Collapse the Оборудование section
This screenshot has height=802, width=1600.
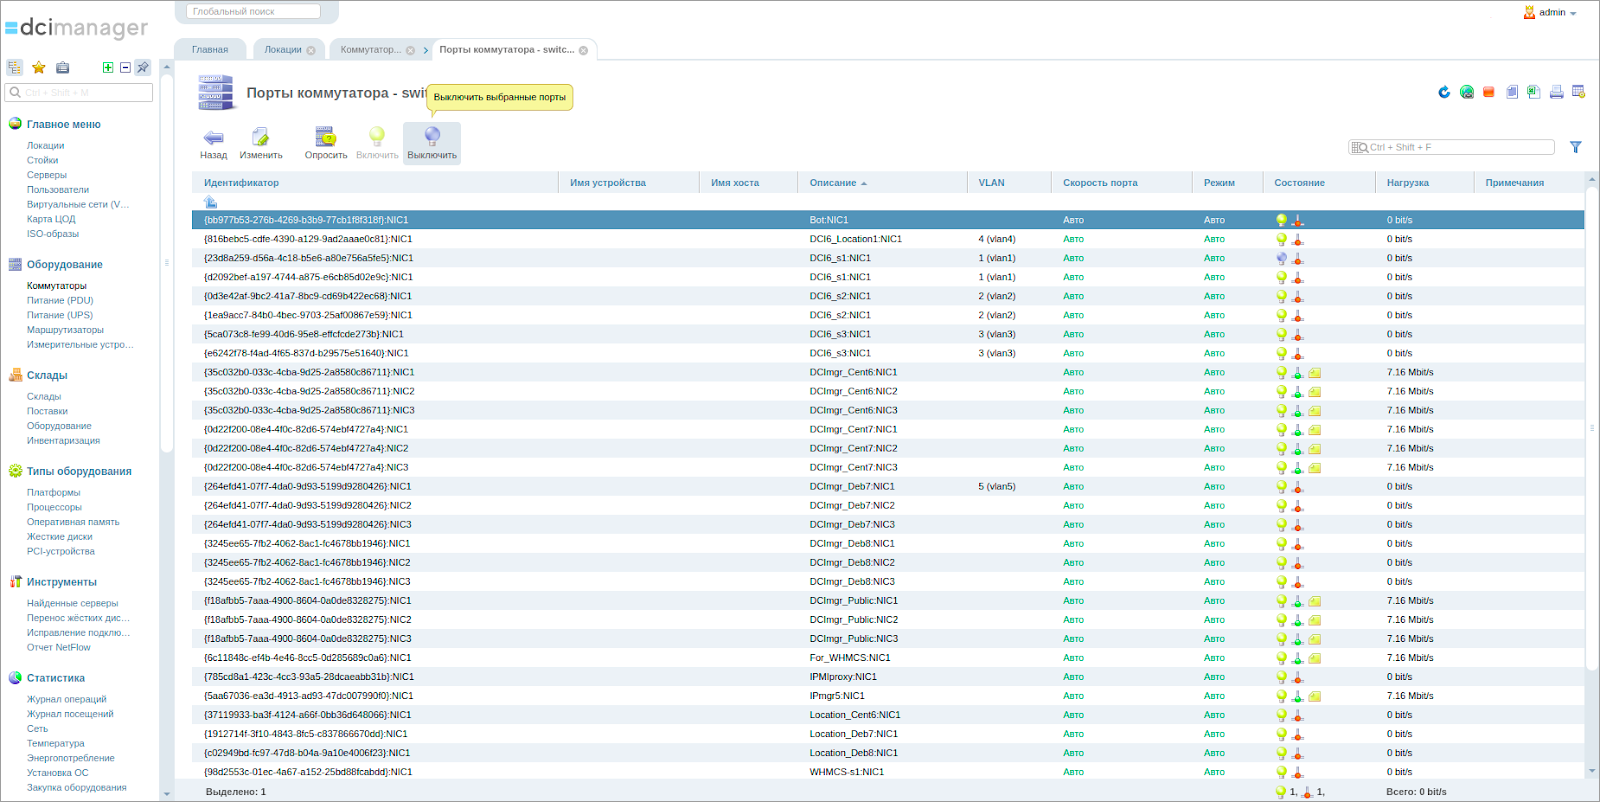(x=65, y=265)
